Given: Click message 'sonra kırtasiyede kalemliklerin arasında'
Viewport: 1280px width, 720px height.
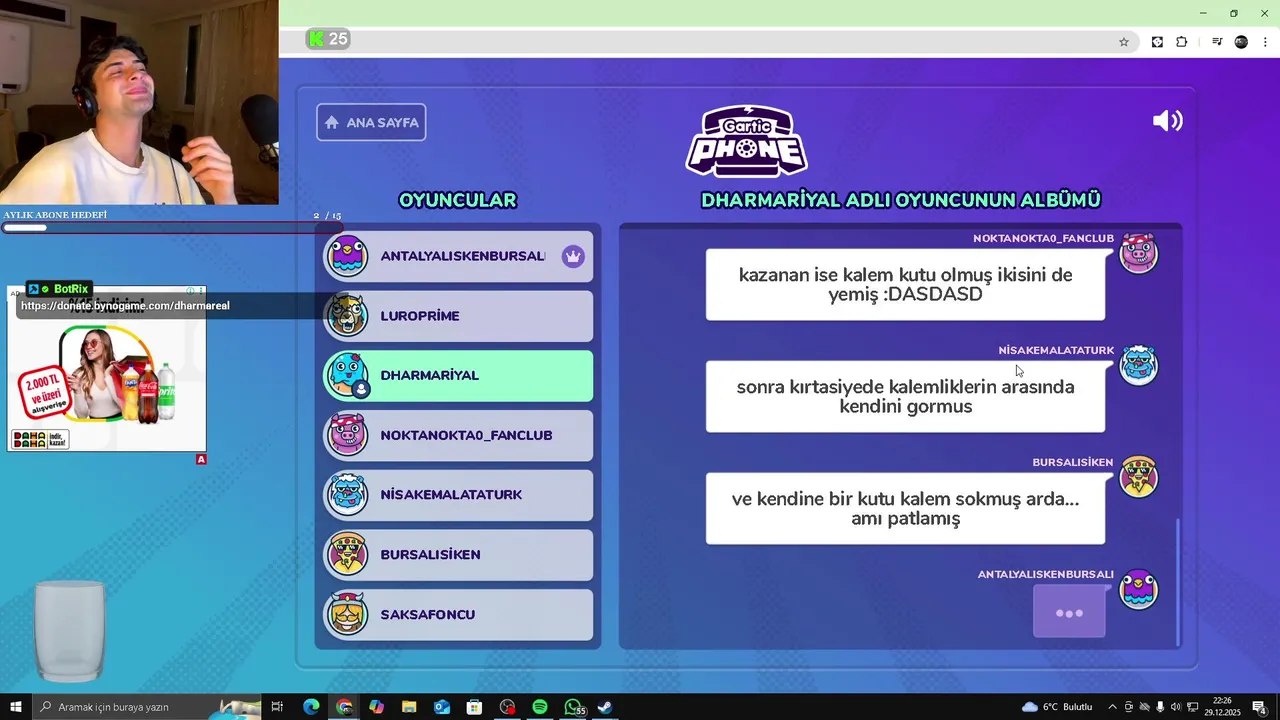Looking at the screenshot, I should (905, 397).
